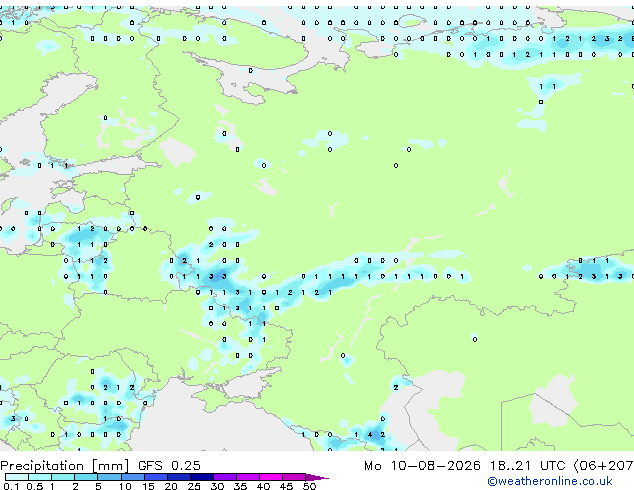Click the 2–5 mm legend color box
The height and width of the screenshot is (490, 634).
click(86, 477)
